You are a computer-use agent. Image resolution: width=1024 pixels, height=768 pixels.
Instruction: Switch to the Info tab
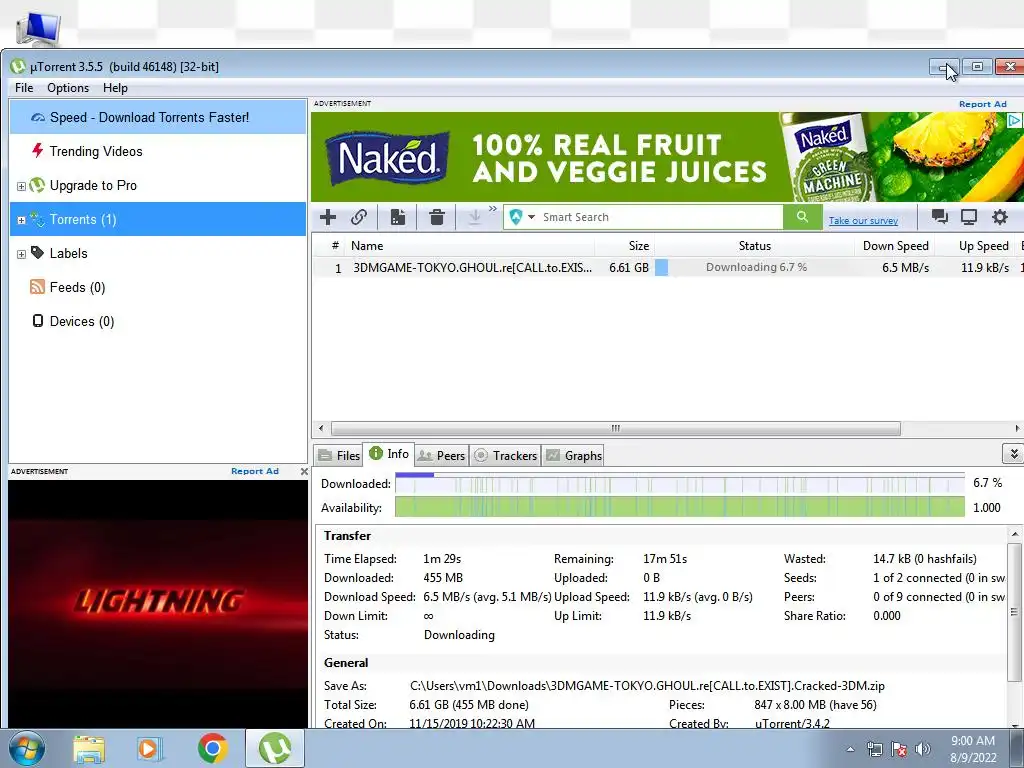tap(389, 454)
